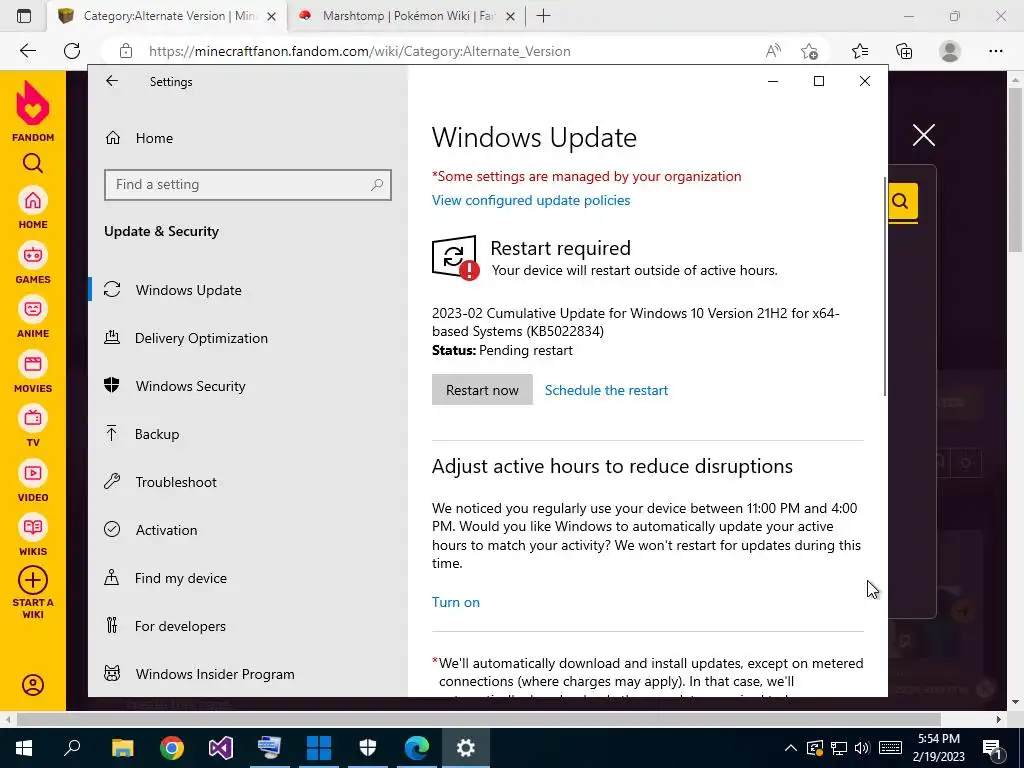
Task: Open Fandom Anime section icon
Action: coord(33,309)
